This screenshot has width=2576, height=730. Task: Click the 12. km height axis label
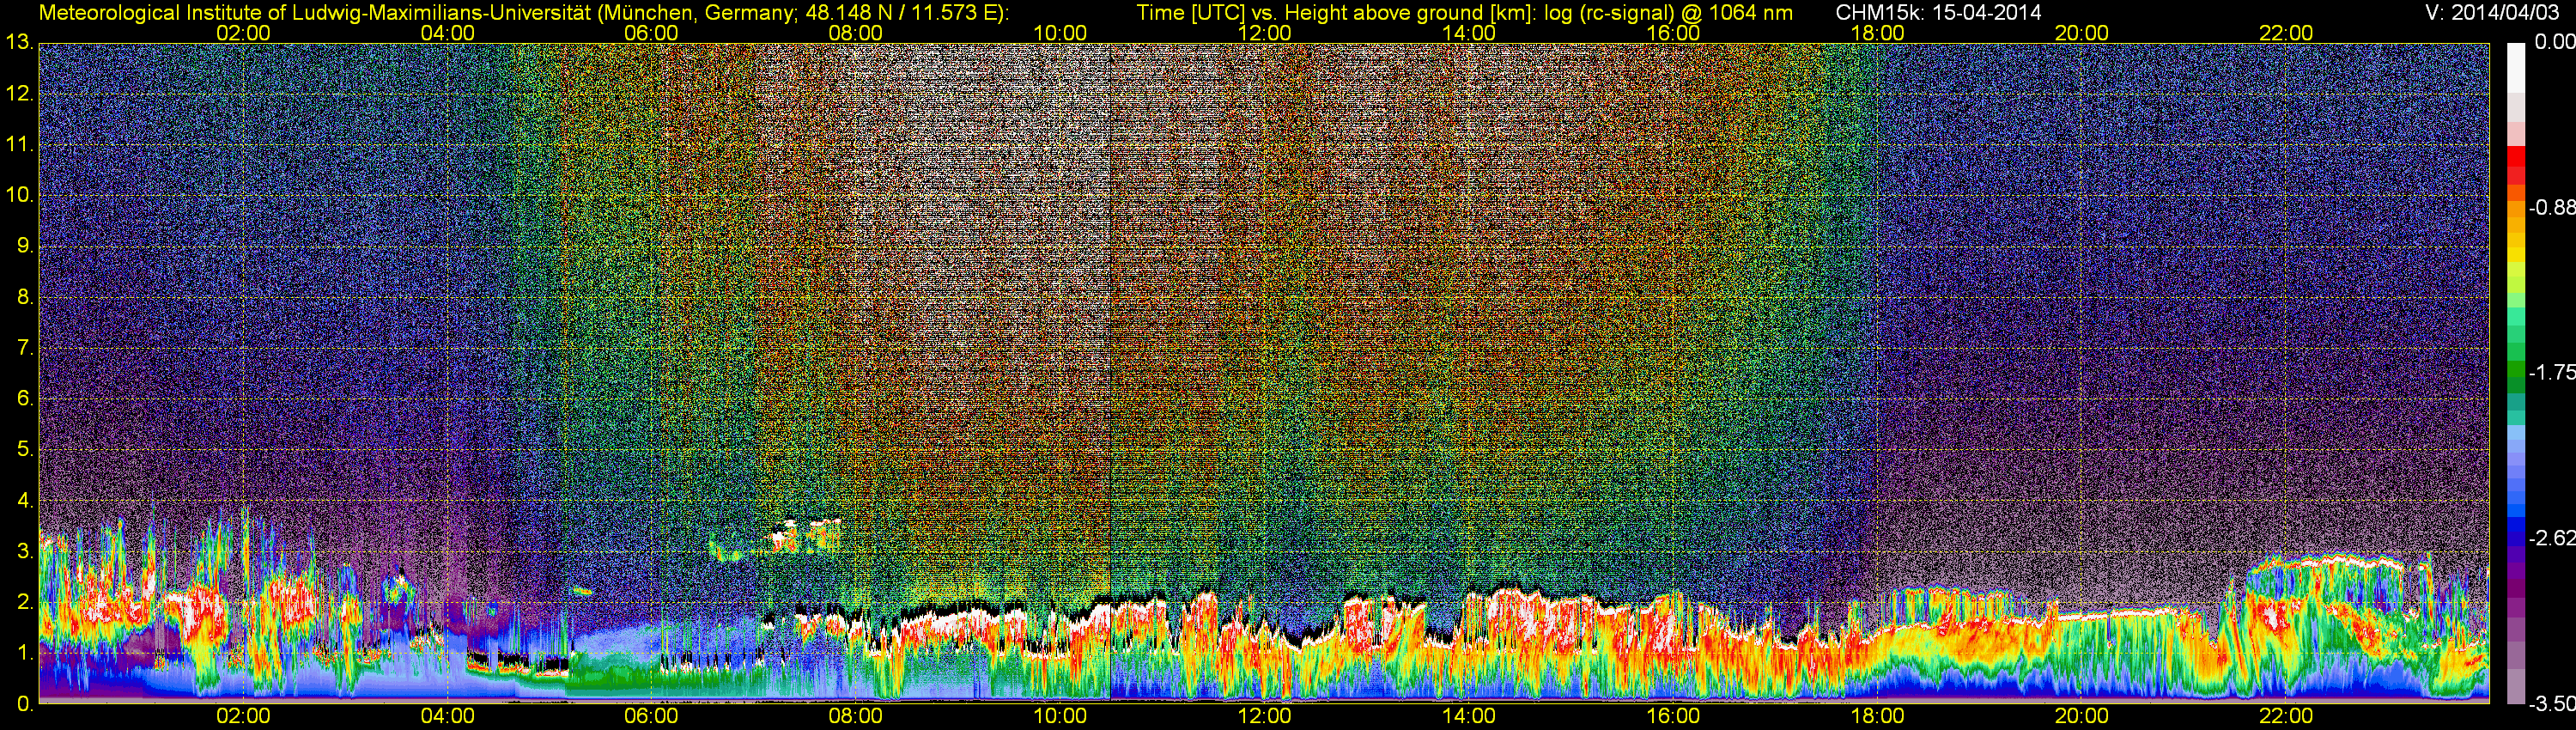click(20, 94)
